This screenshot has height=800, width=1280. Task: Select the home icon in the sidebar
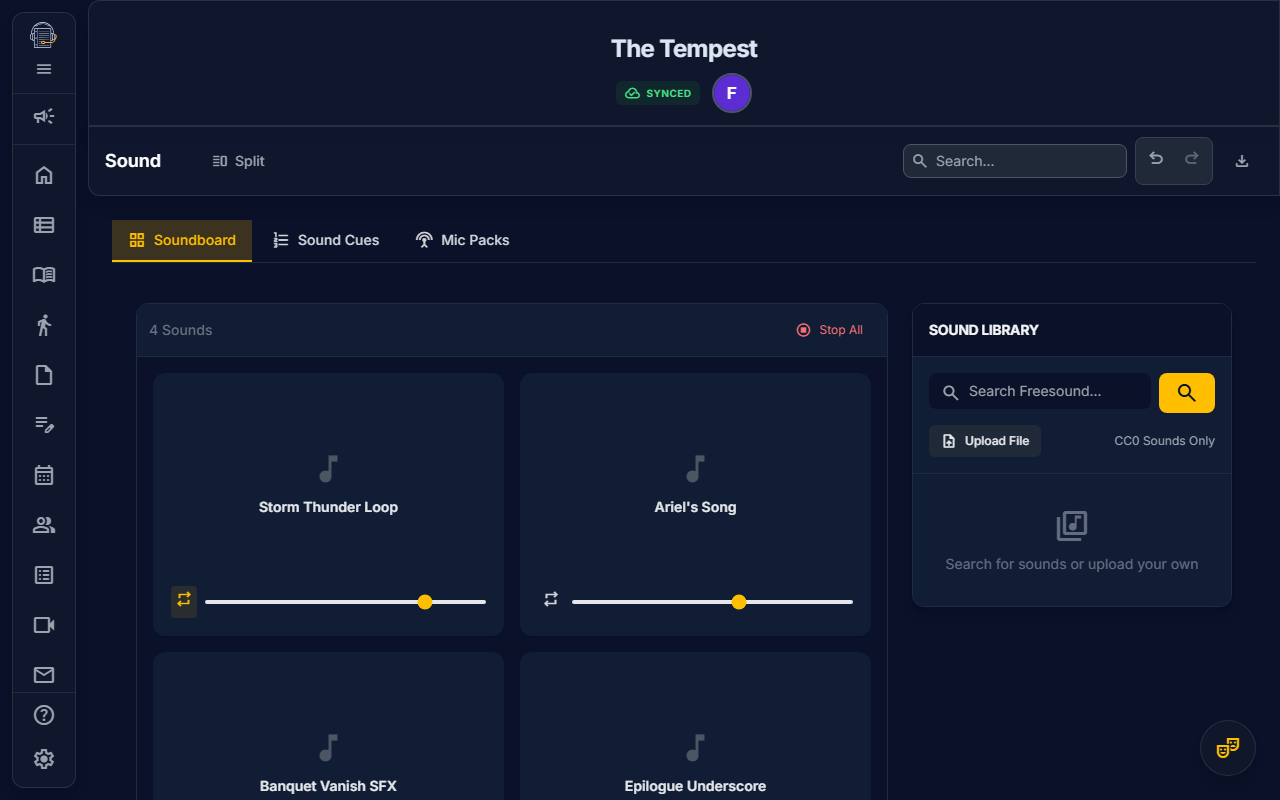click(x=44, y=174)
